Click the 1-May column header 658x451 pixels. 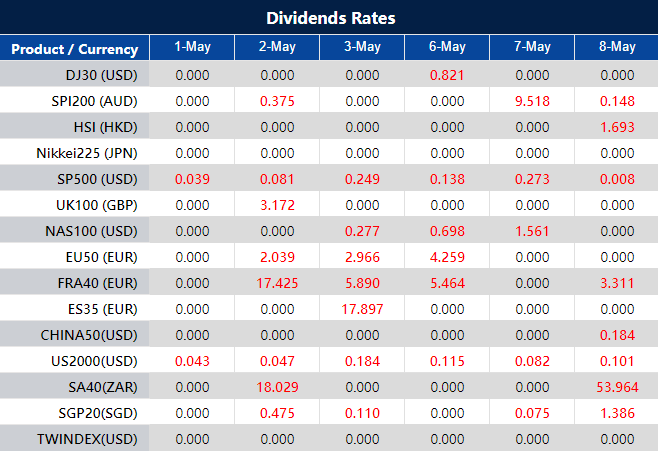(192, 48)
